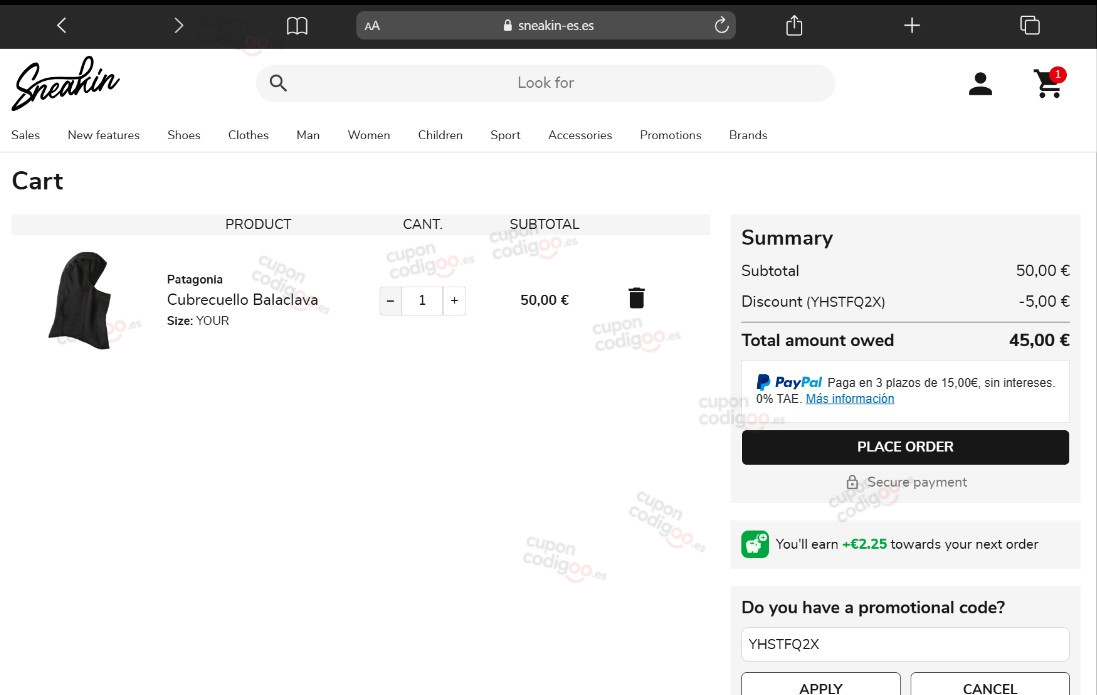Viewport: 1097px width, 695px height.
Task: Click the Do you have a promotional code? heading
Action: [x=873, y=608]
